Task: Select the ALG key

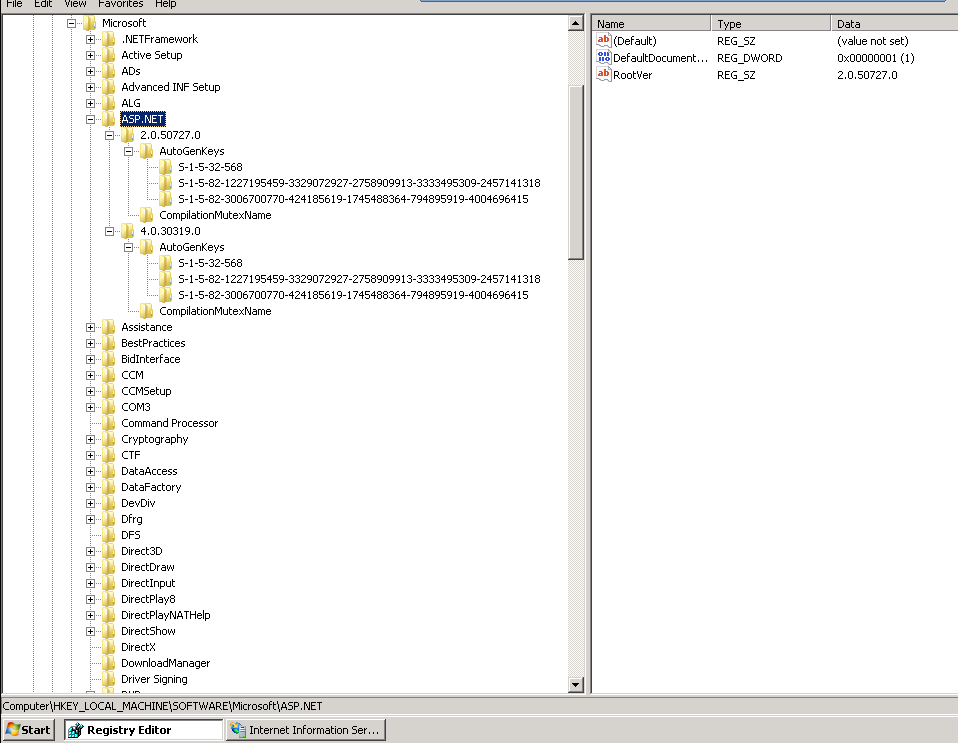Action: [131, 103]
